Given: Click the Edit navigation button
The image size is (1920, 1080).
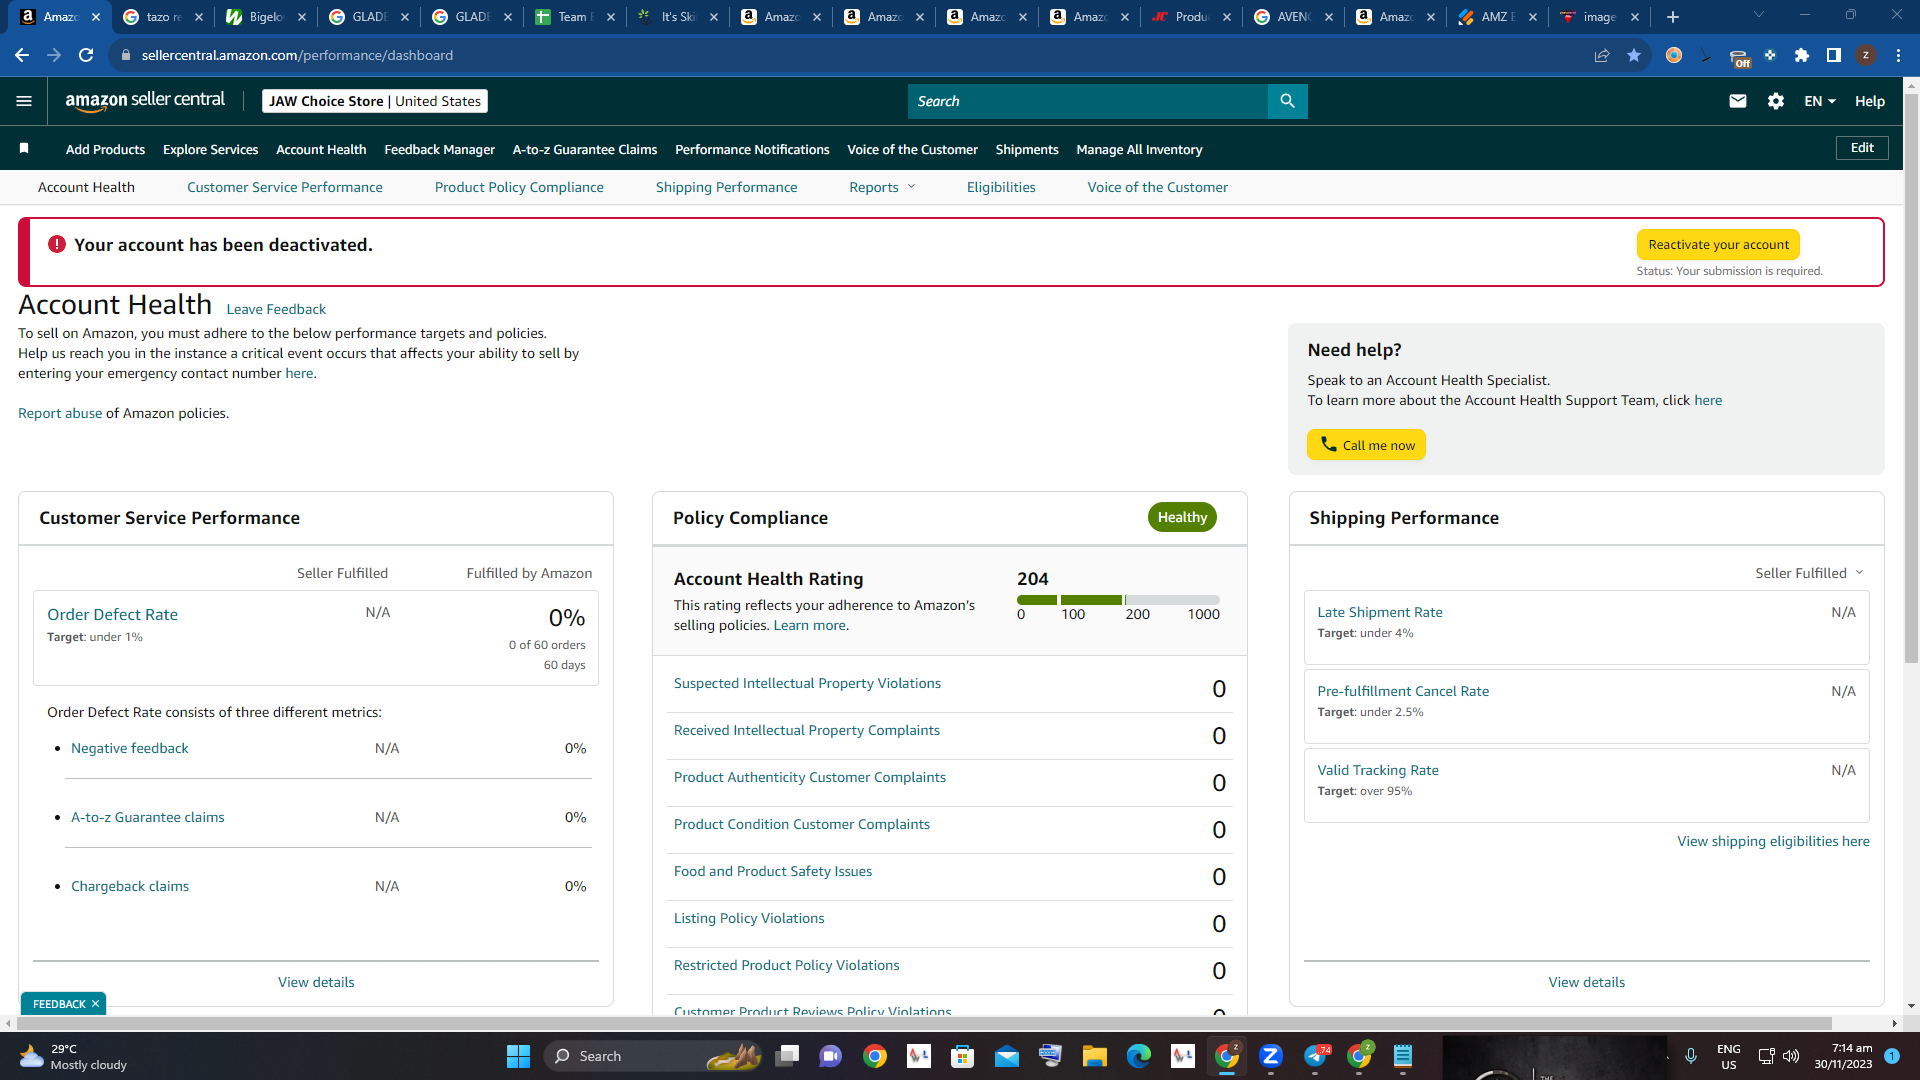Looking at the screenshot, I should coord(1862,148).
